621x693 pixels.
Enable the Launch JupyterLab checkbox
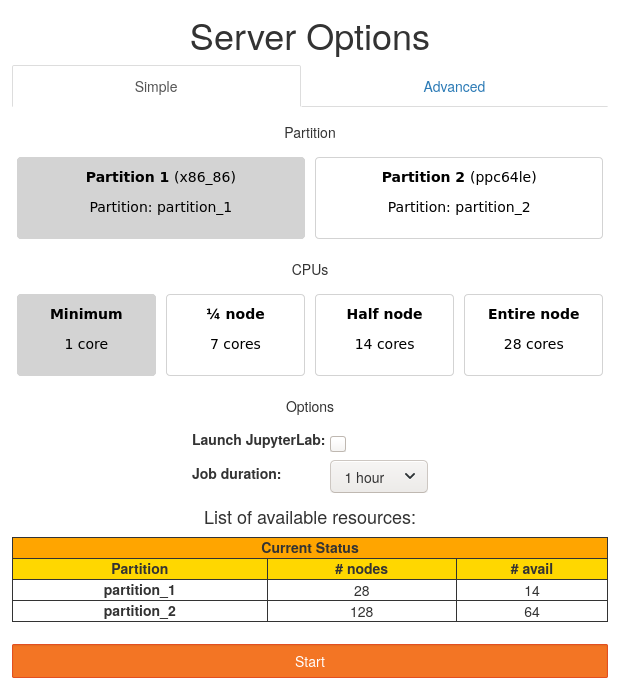pyautogui.click(x=338, y=444)
